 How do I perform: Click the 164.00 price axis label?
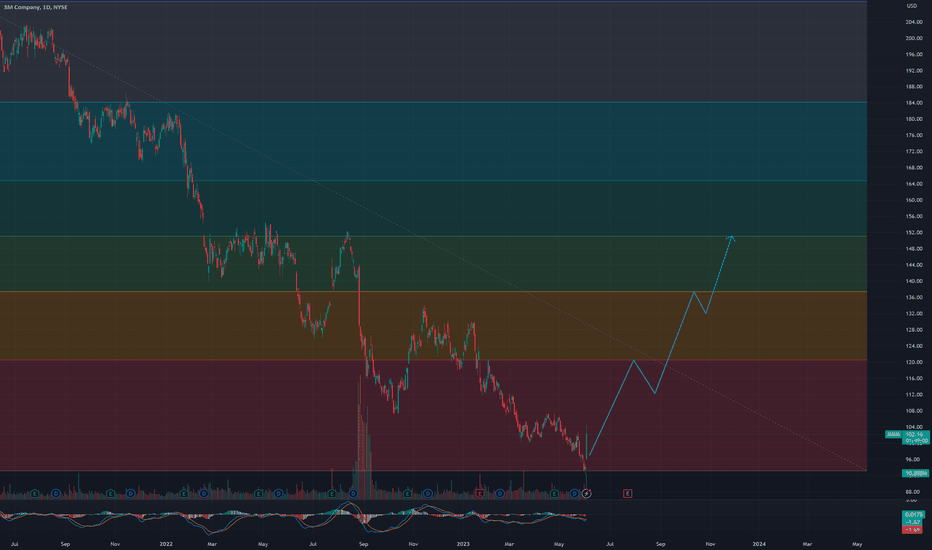tap(914, 184)
